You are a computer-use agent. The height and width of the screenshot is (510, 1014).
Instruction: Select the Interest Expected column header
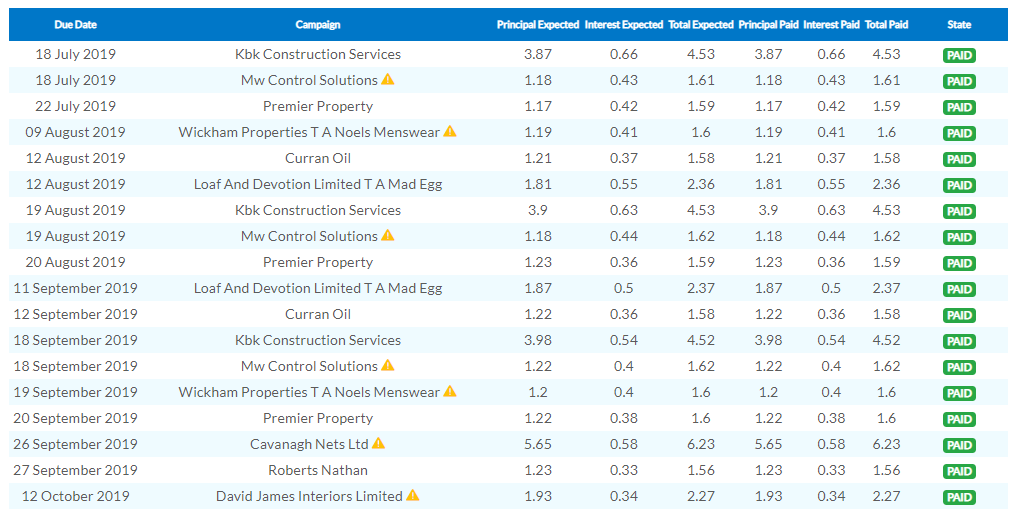pos(624,24)
